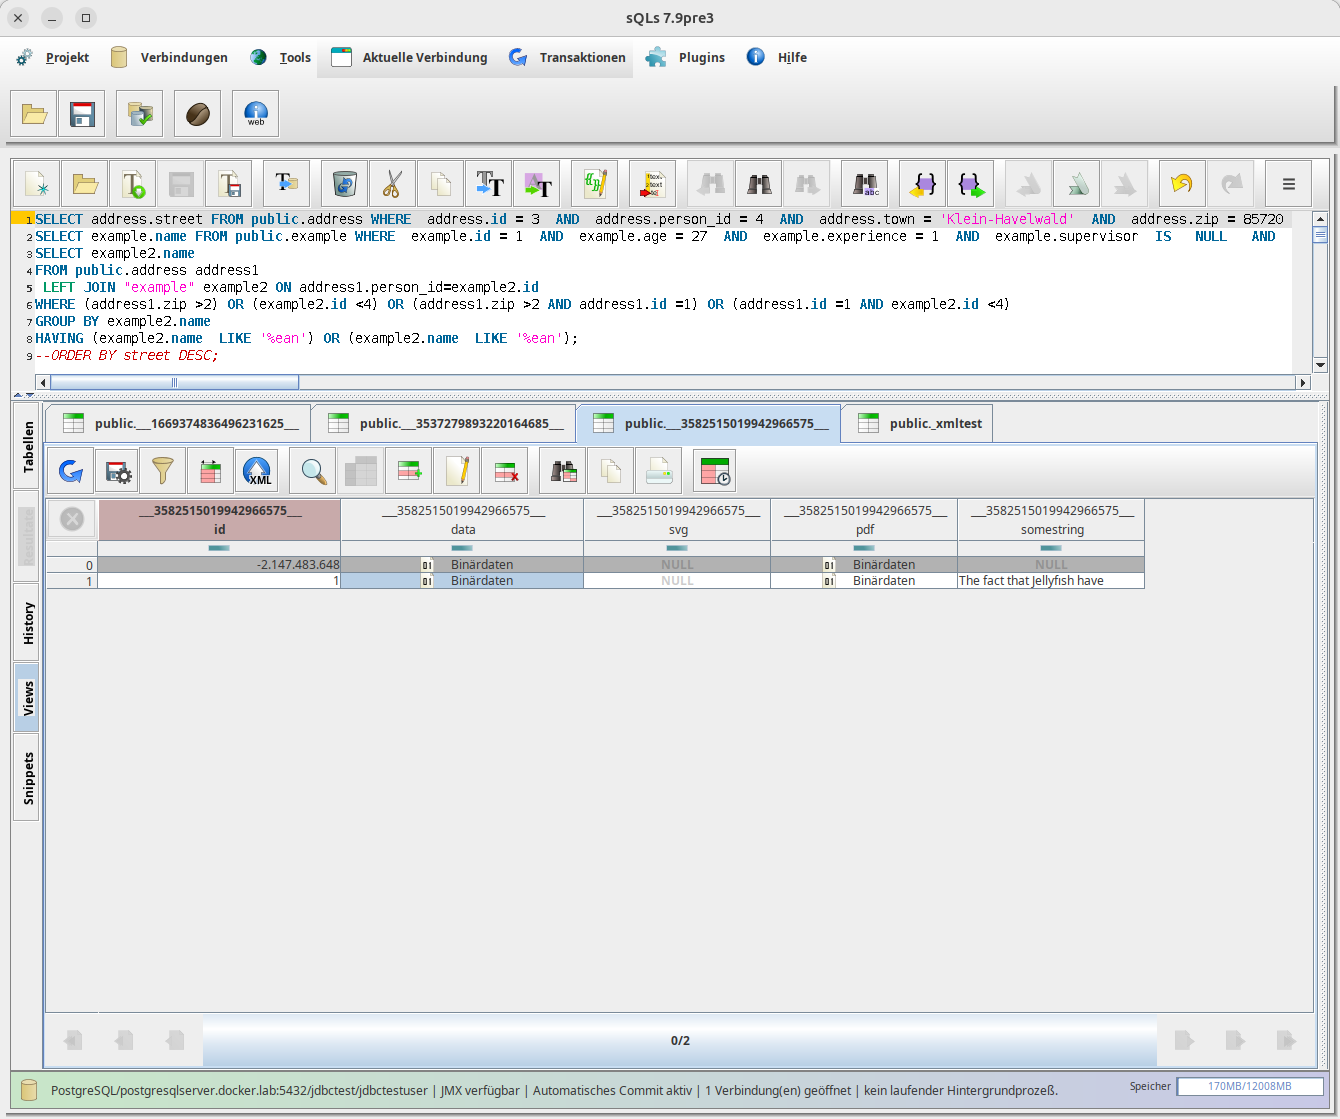1340x1119 pixels.
Task: Select the 'The fact that Jellyfish have' cell
Action: (1052, 581)
